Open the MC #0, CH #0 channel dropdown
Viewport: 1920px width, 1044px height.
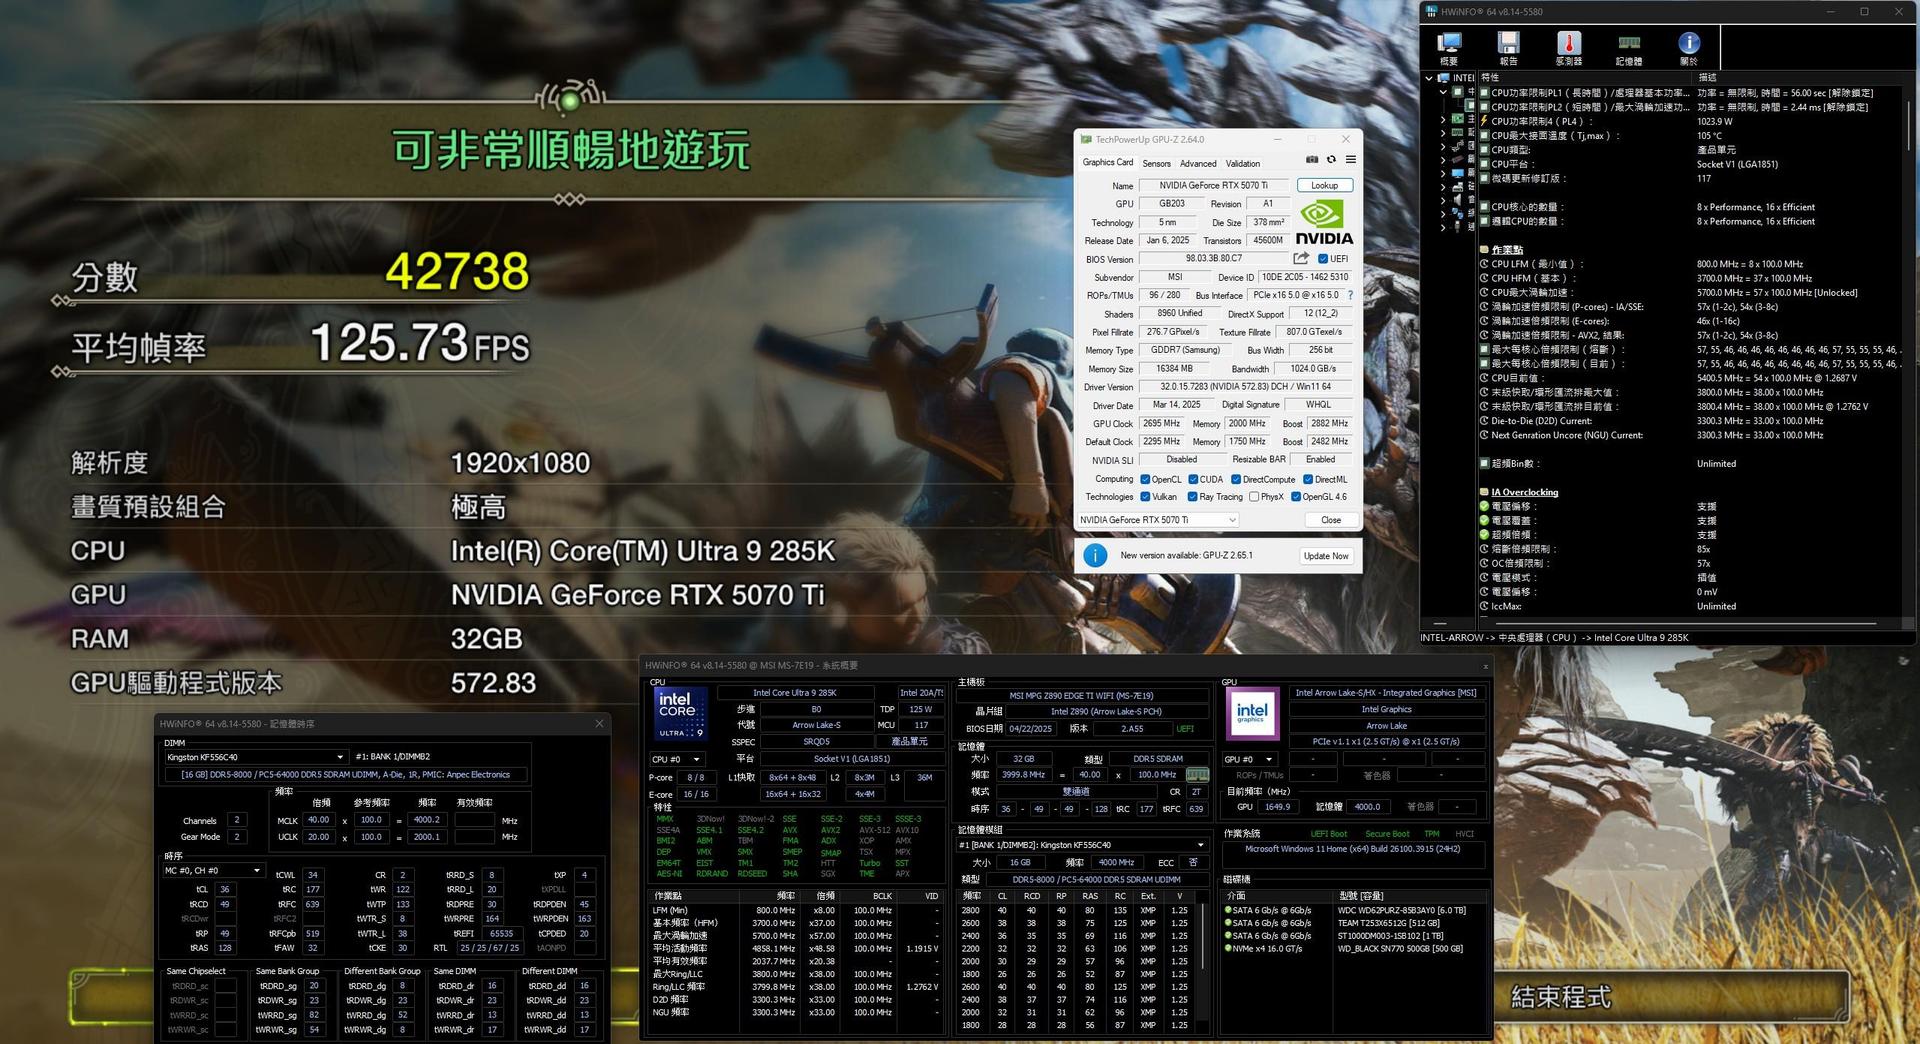[x=213, y=870]
